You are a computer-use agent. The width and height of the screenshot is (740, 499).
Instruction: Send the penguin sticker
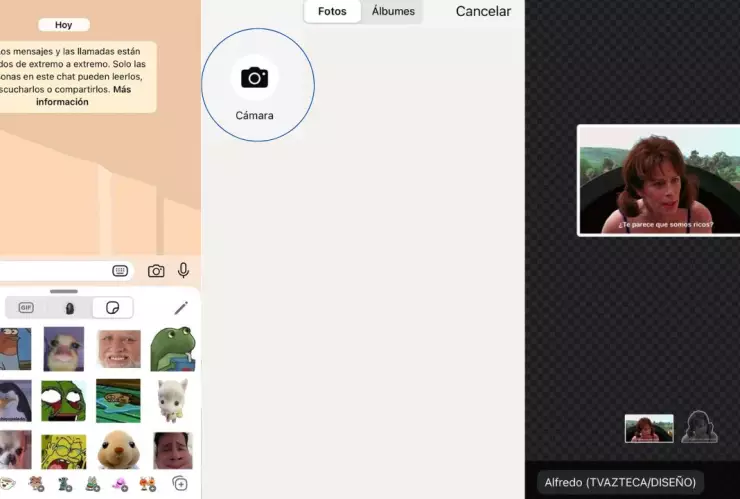(x=16, y=401)
